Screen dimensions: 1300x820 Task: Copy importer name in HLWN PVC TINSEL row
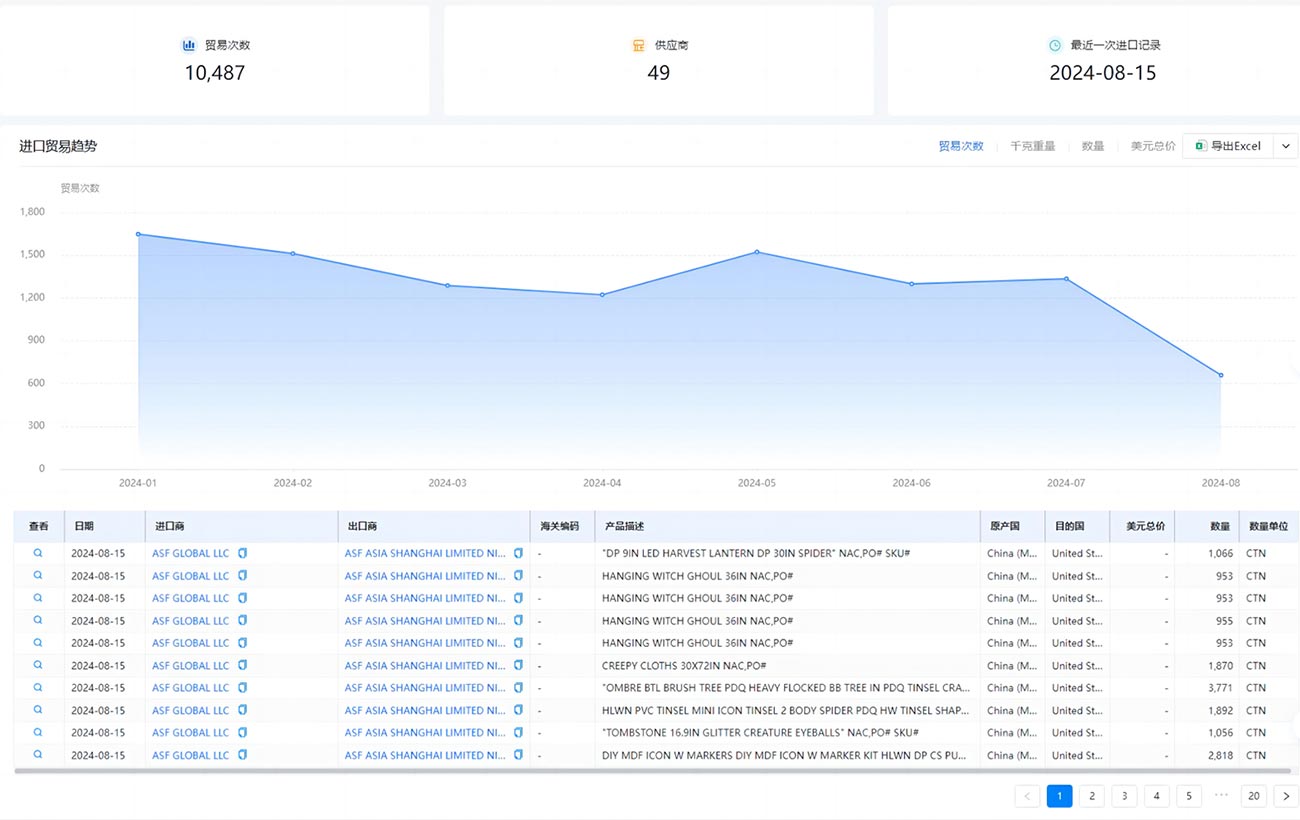[242, 710]
